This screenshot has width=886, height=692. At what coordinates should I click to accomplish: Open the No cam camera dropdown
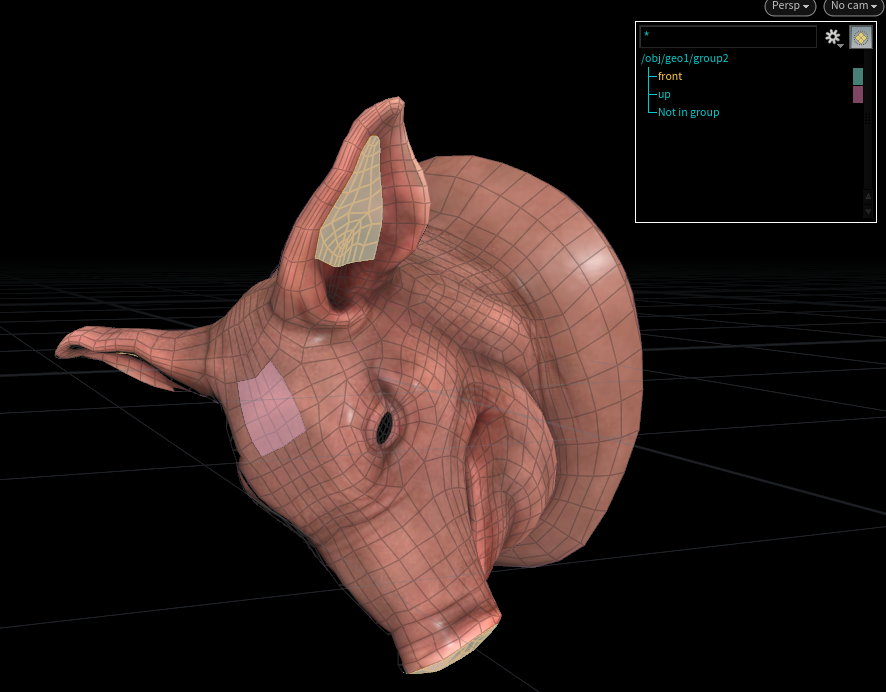(853, 7)
